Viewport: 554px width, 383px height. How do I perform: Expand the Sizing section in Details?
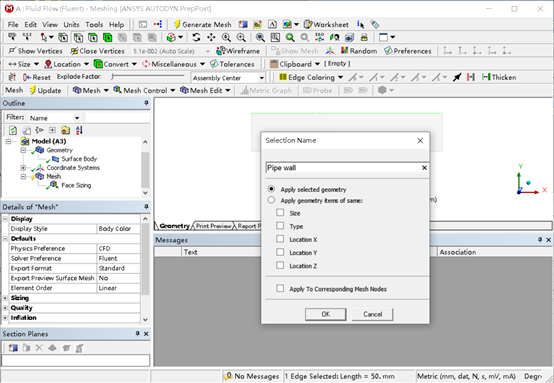pos(5,298)
